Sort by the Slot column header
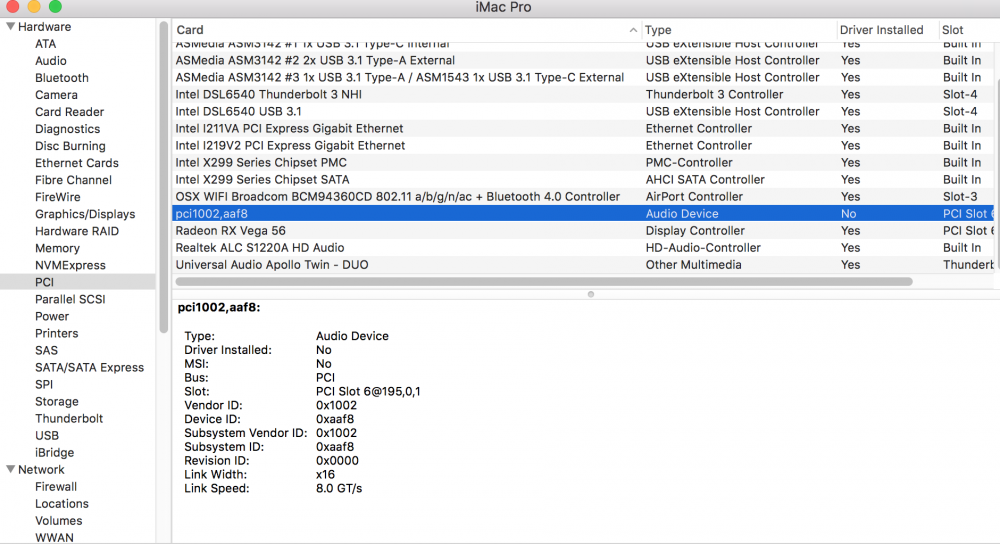The width and height of the screenshot is (1000, 544). click(x=953, y=30)
